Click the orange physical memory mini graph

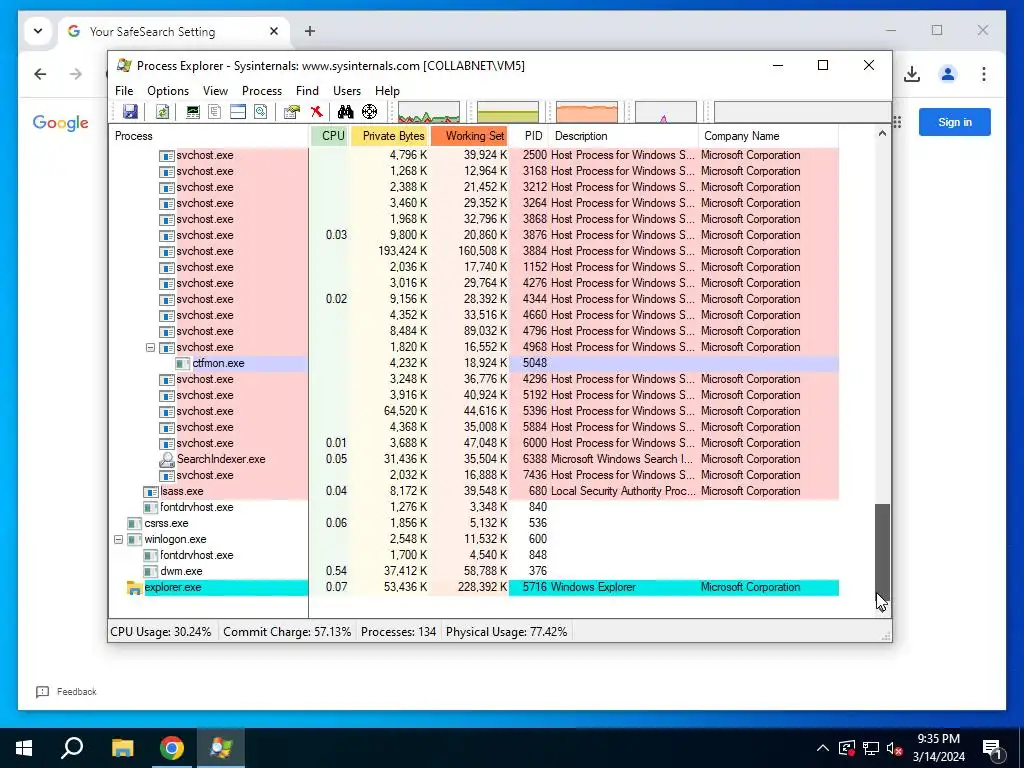(x=587, y=112)
